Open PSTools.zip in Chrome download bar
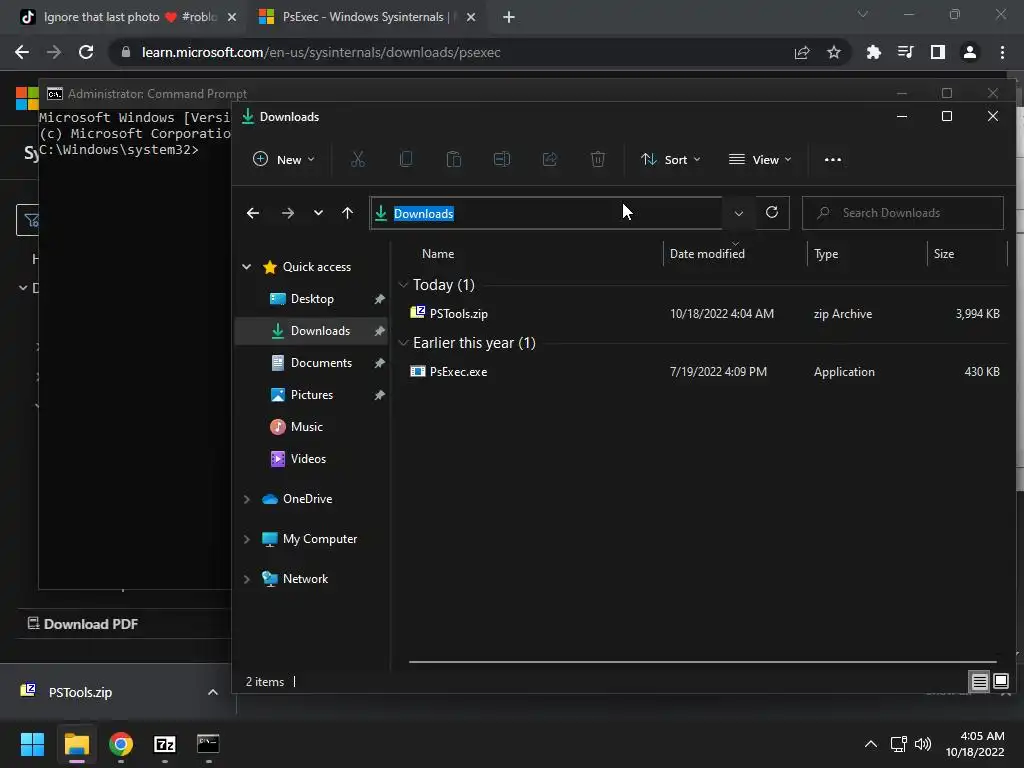The image size is (1024, 768). click(80, 692)
